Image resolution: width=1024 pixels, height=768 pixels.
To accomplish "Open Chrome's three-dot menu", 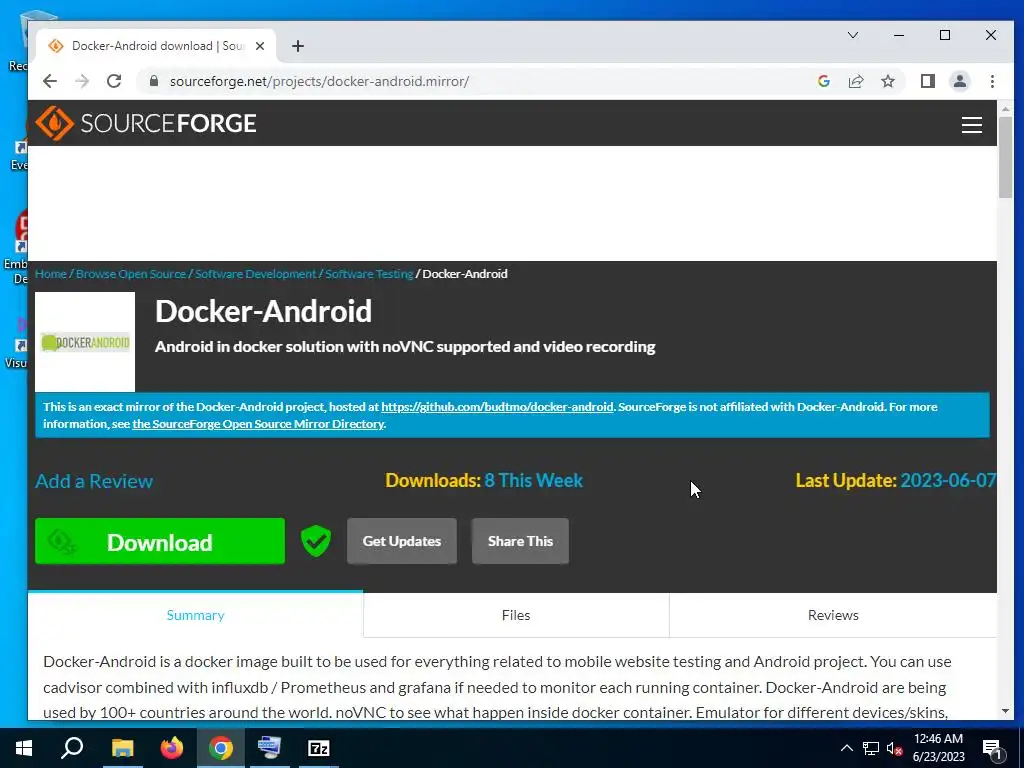I will 992,81.
